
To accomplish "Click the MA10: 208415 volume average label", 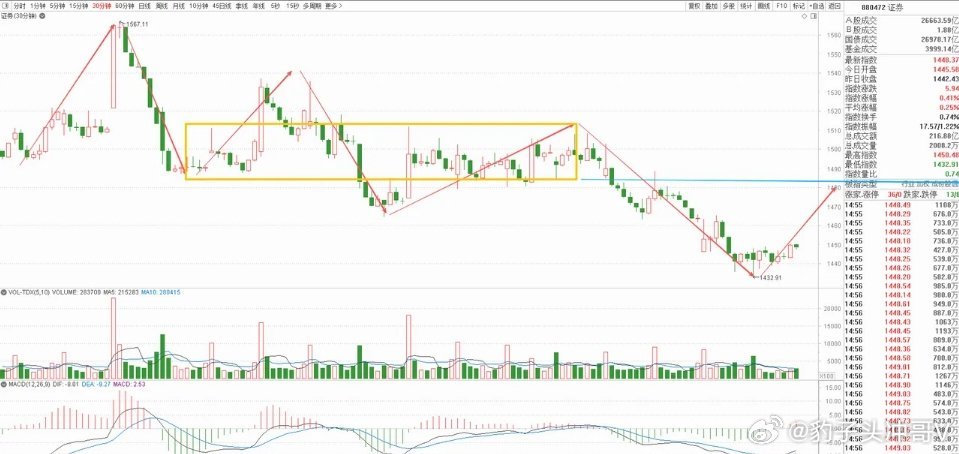I will pyautogui.click(x=161, y=292).
